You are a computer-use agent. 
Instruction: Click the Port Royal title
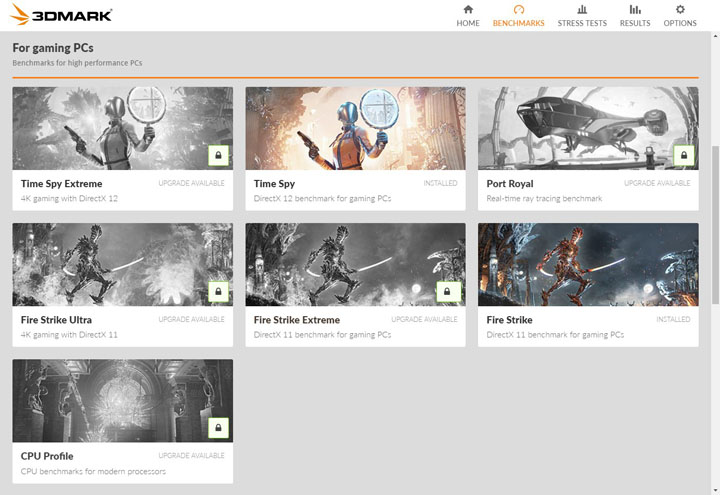(x=510, y=184)
